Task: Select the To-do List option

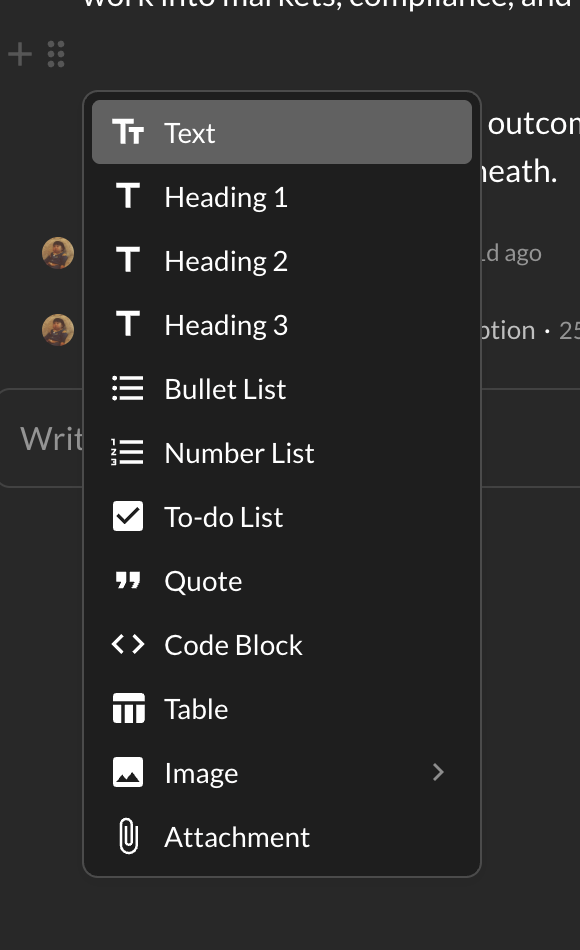Action: 282,516
